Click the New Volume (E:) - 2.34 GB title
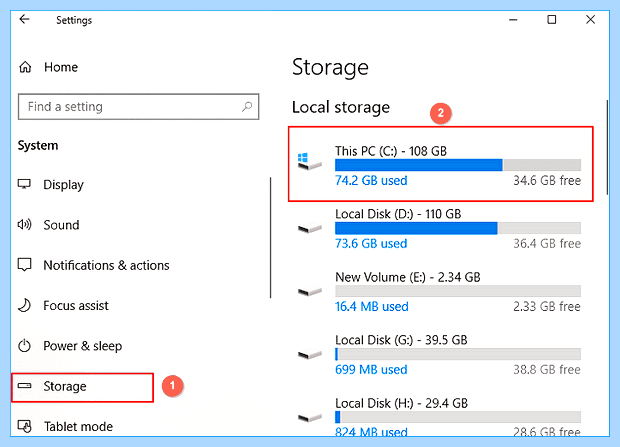This screenshot has width=620, height=447. [x=408, y=277]
